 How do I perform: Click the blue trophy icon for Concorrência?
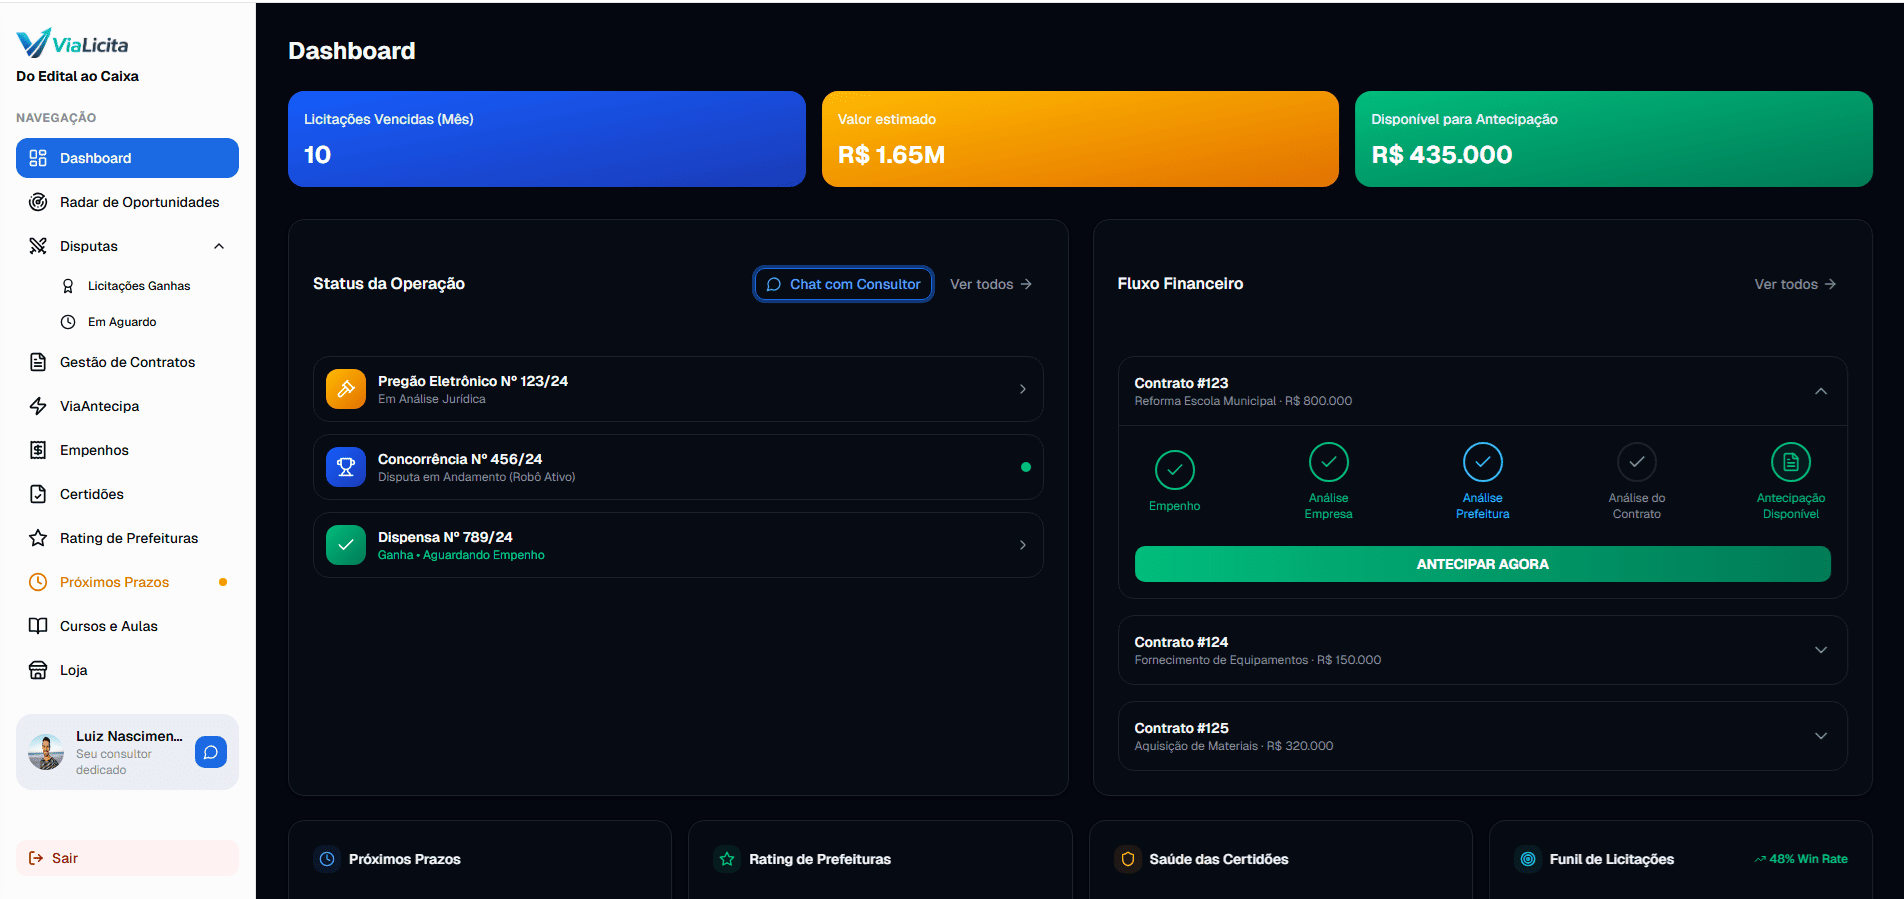pyautogui.click(x=346, y=467)
